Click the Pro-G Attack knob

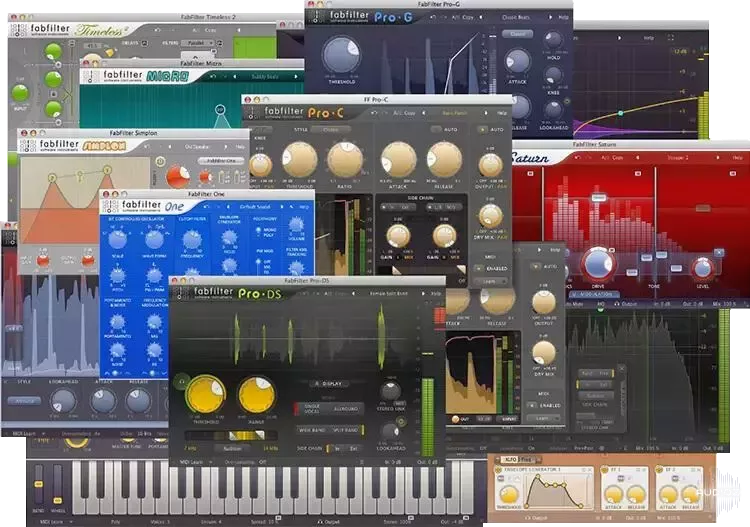517,61
